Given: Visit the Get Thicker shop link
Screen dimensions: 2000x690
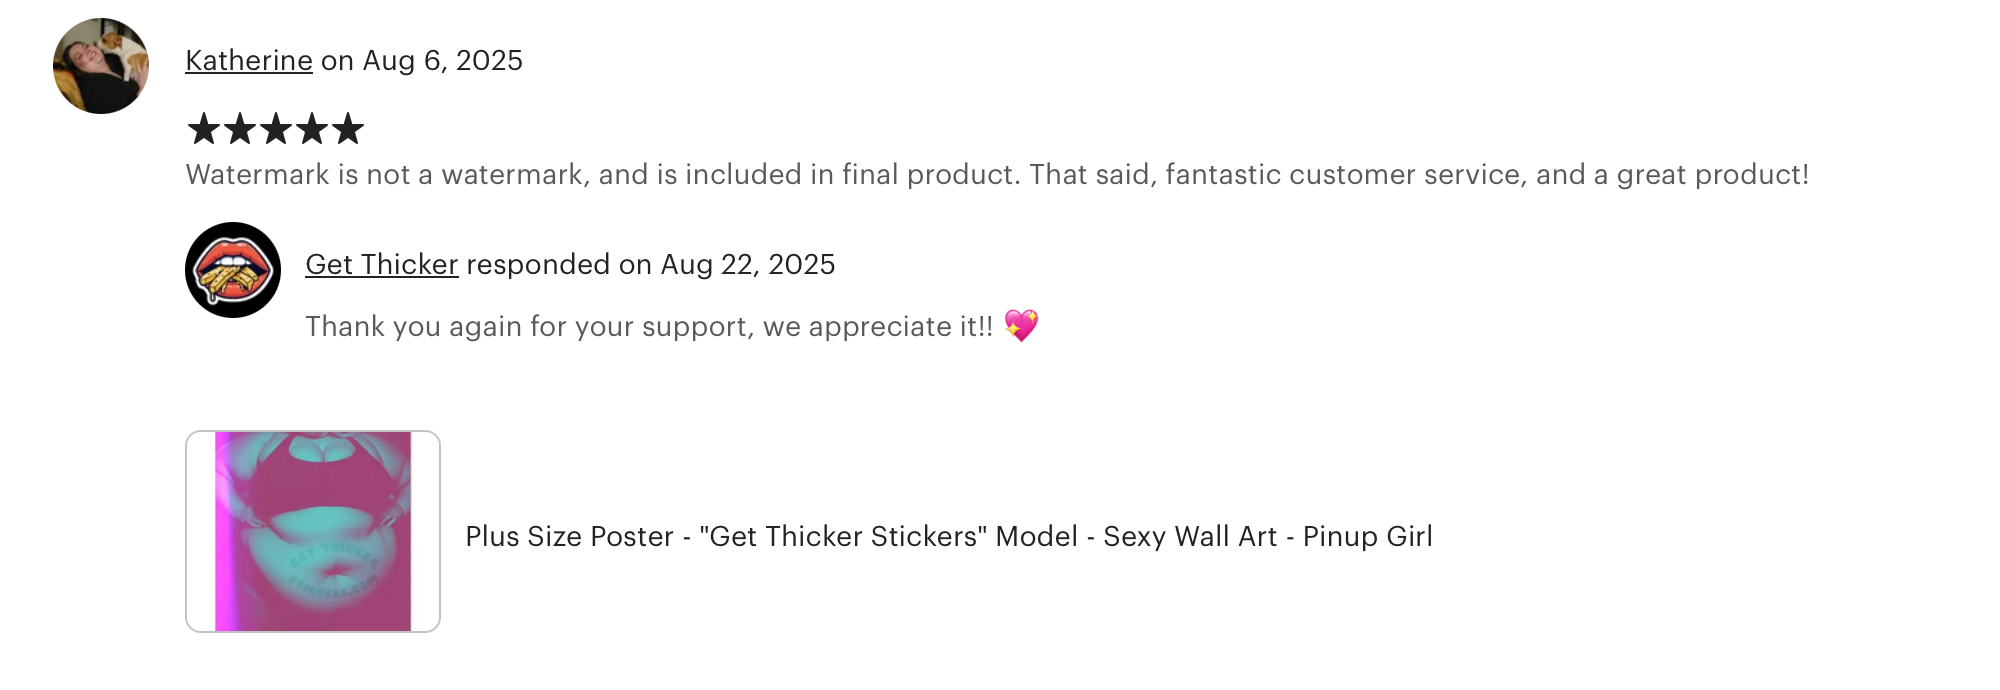Looking at the screenshot, I should [381, 265].
